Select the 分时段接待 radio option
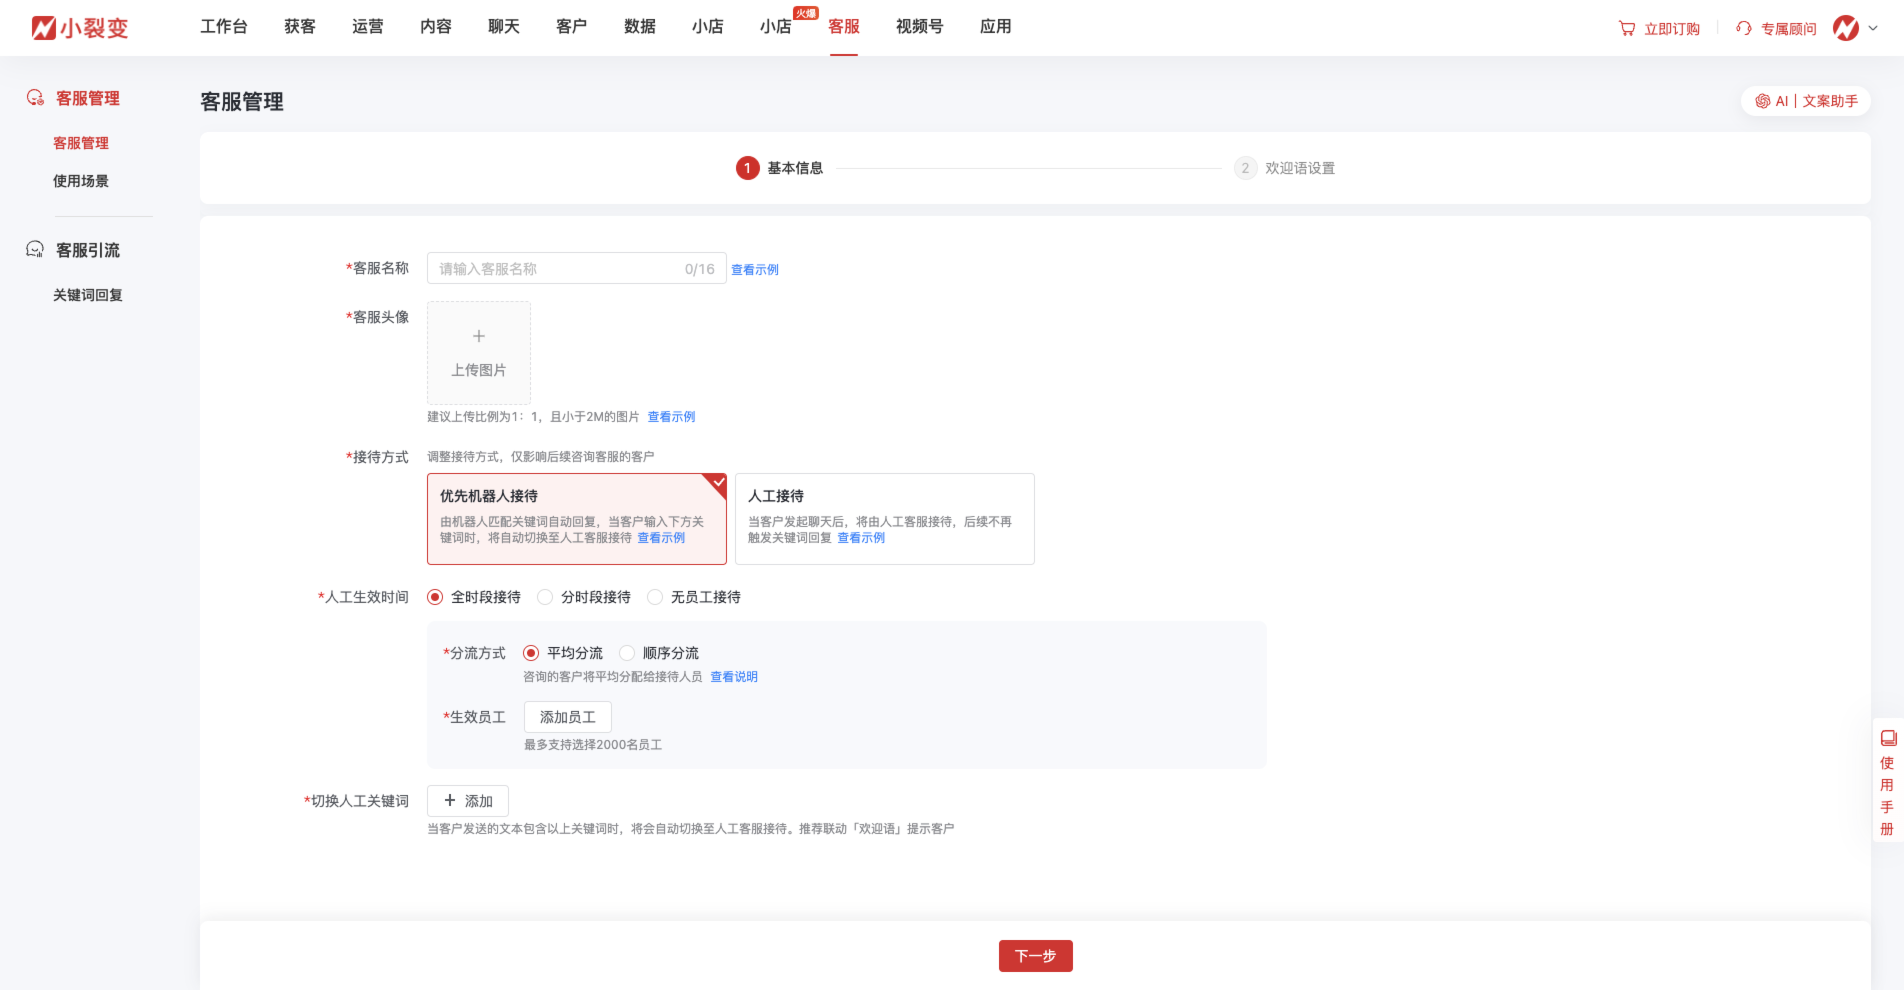Image resolution: width=1904 pixels, height=990 pixels. point(546,597)
